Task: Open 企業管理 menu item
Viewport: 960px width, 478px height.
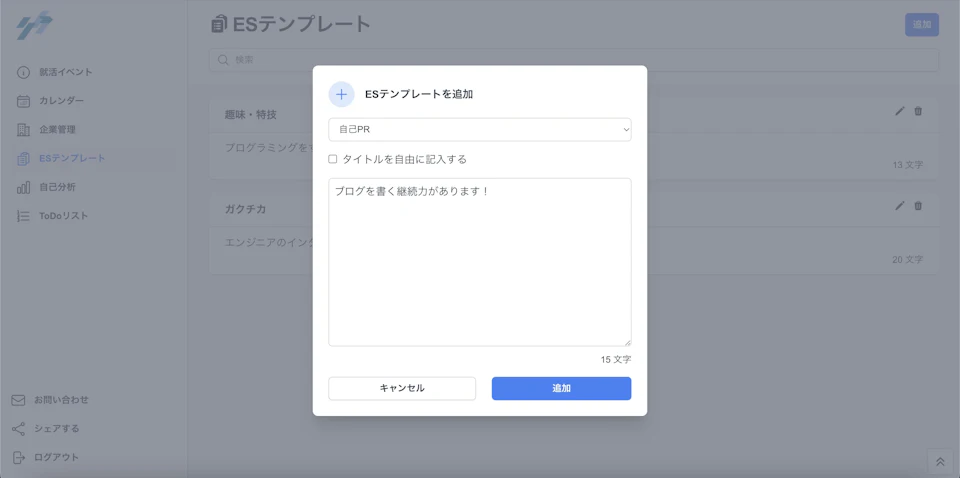Action: (x=58, y=130)
